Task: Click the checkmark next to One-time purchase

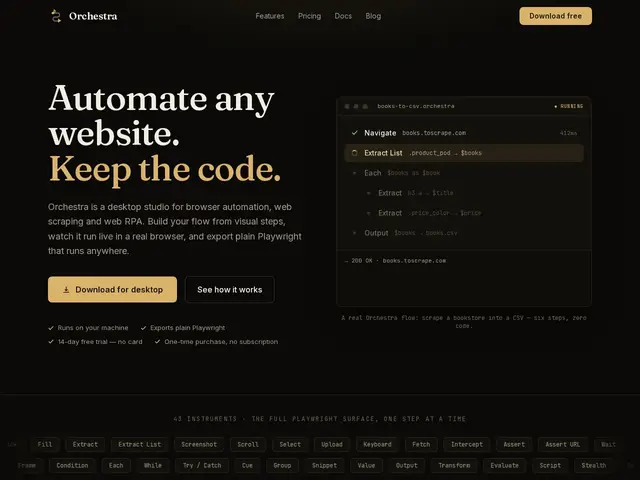Action: click(158, 342)
